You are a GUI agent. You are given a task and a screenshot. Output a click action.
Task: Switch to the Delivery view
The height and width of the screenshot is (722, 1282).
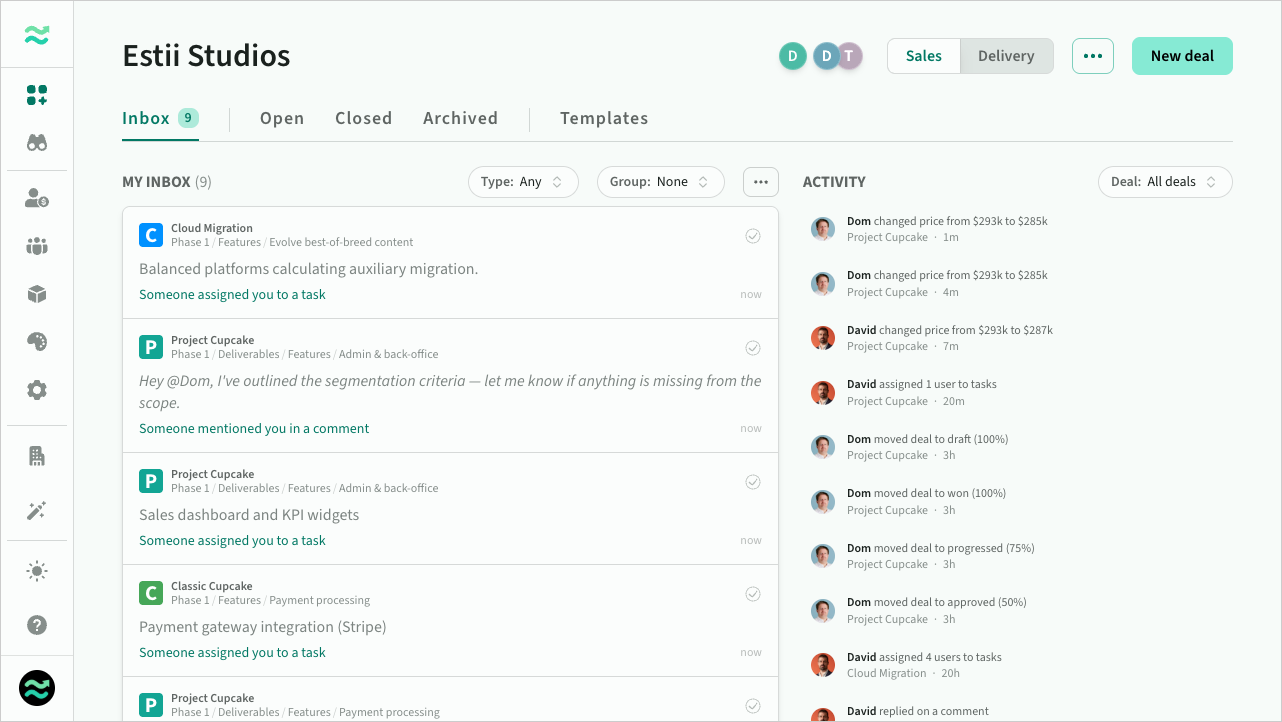pos(1006,56)
